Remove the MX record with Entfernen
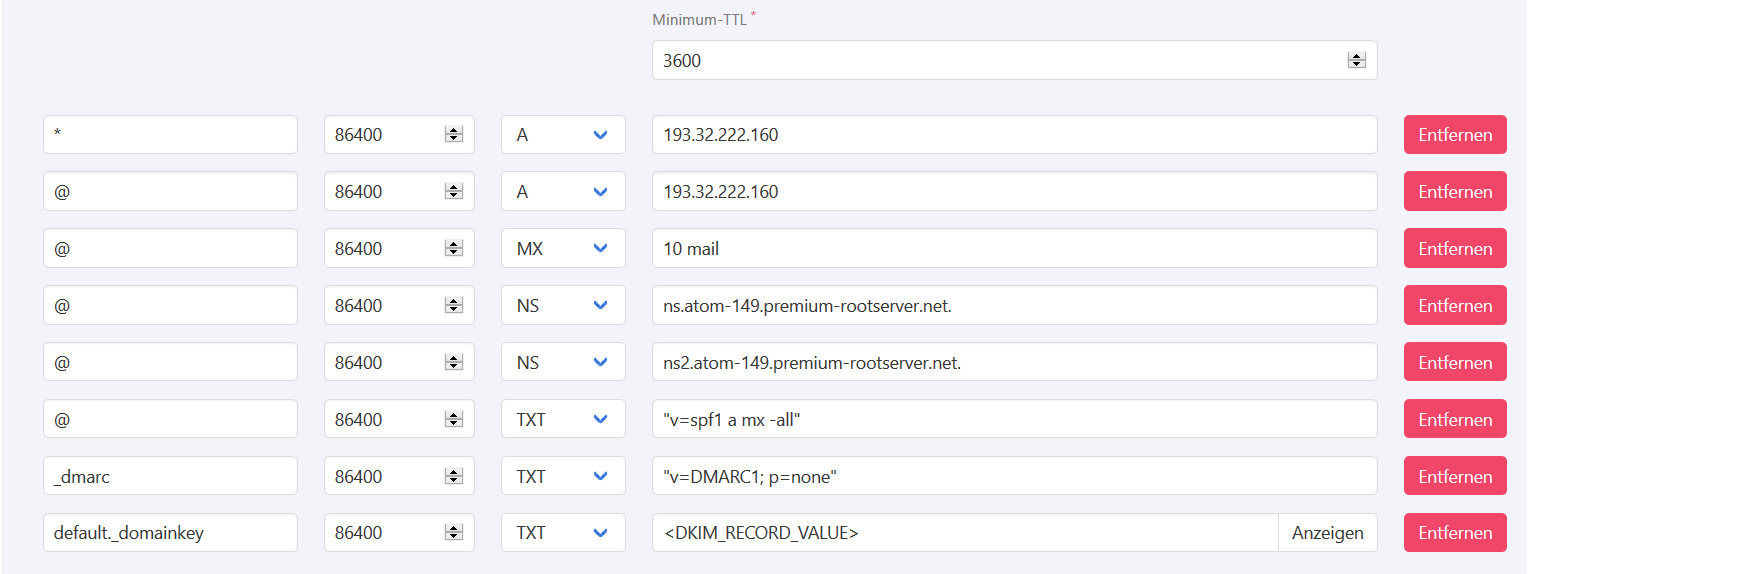The image size is (1751, 574). tap(1454, 249)
